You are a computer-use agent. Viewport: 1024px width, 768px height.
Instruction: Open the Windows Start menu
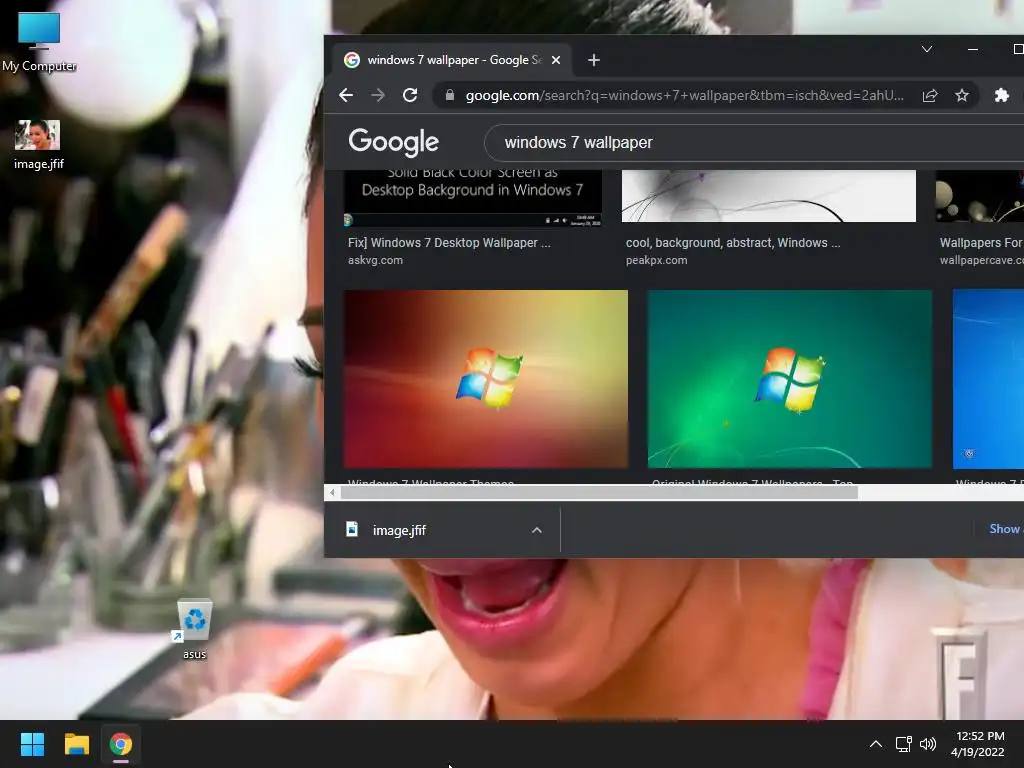pos(32,744)
